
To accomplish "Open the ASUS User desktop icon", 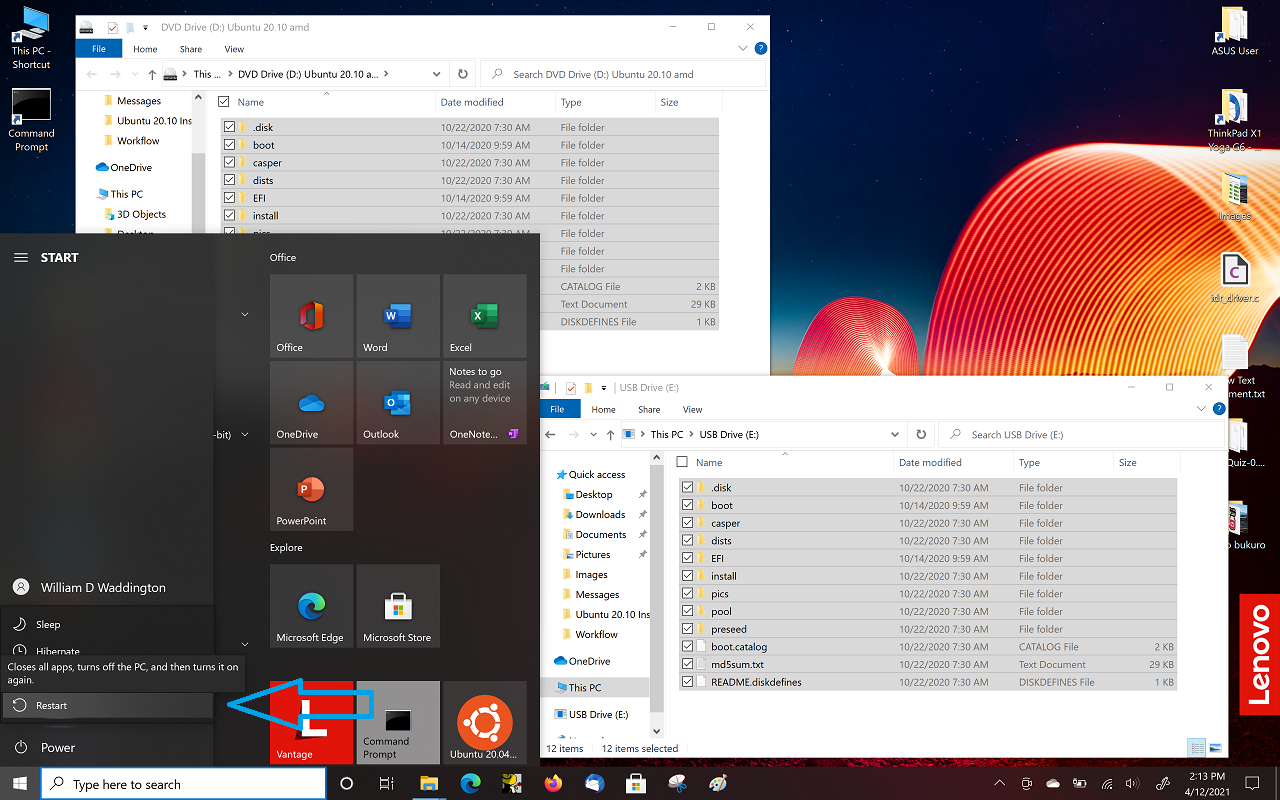I will point(1235,30).
